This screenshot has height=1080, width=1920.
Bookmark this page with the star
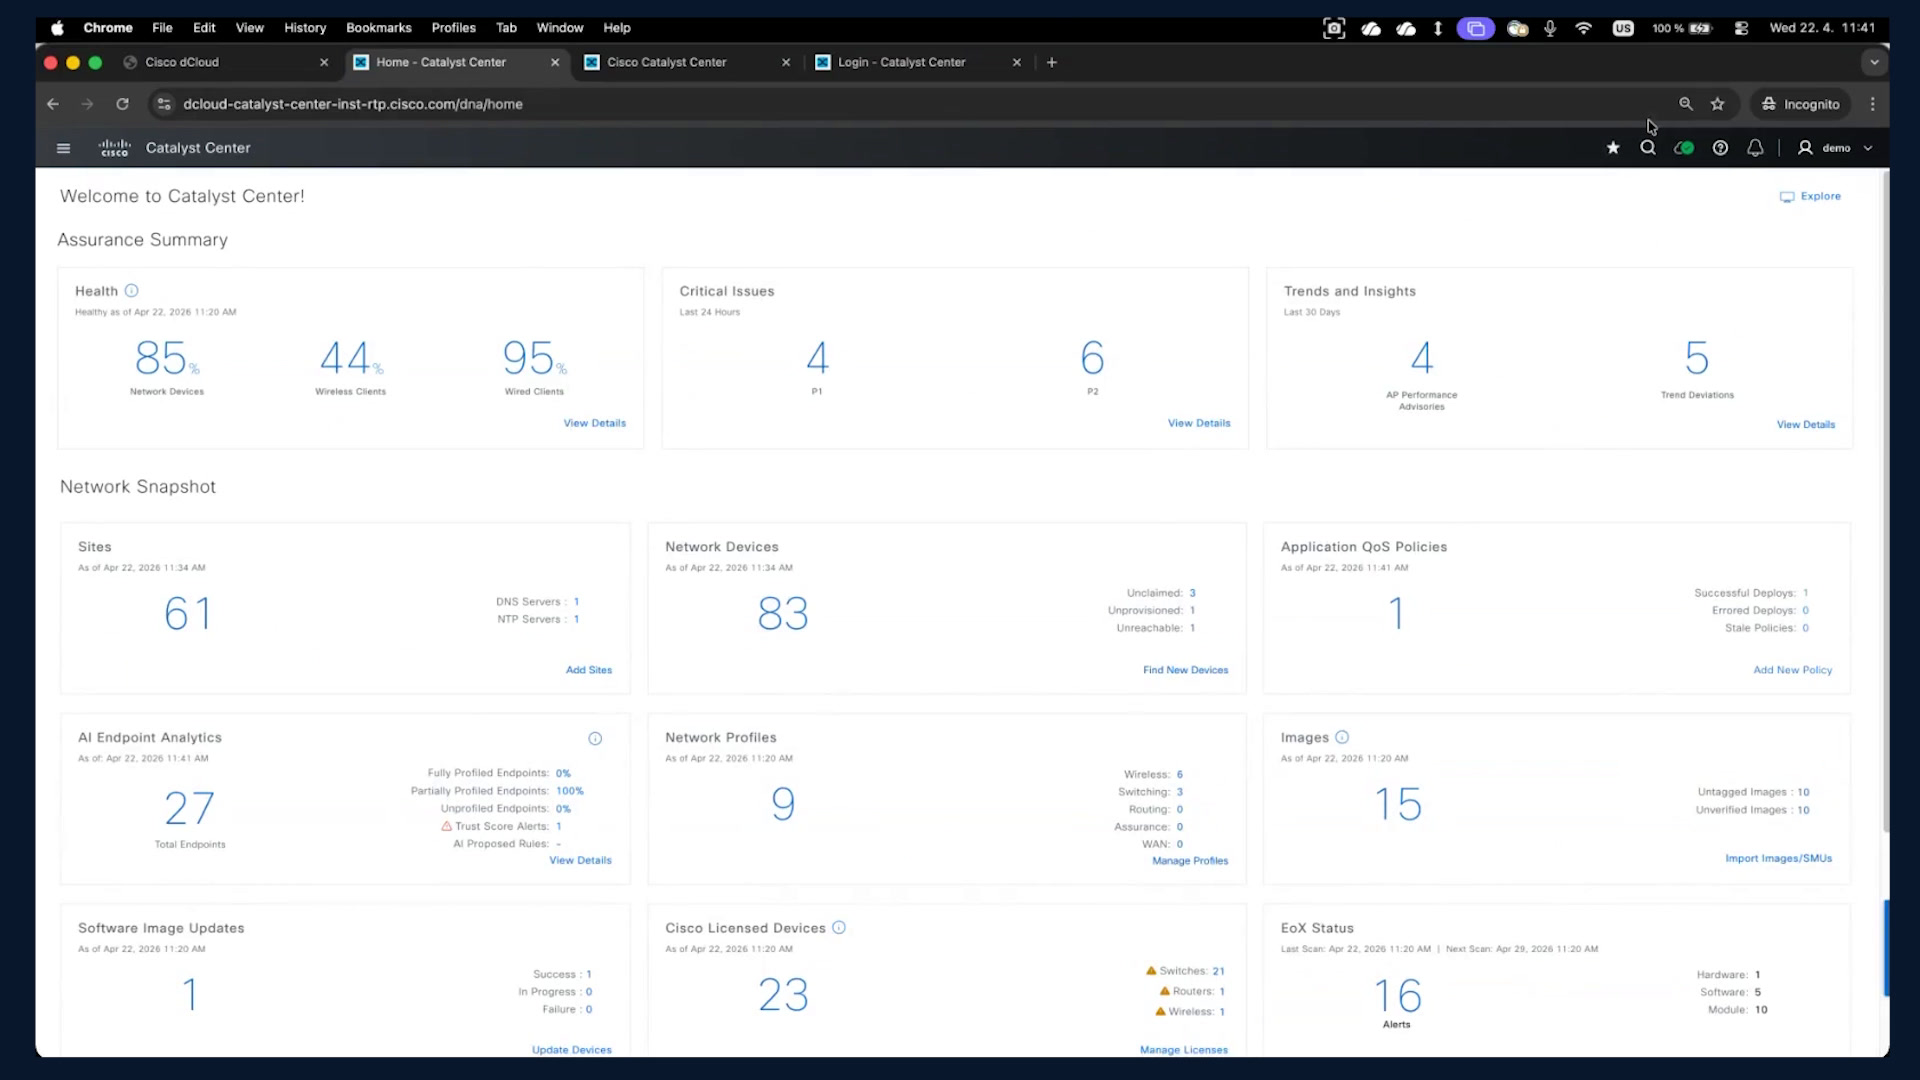pyautogui.click(x=1718, y=104)
